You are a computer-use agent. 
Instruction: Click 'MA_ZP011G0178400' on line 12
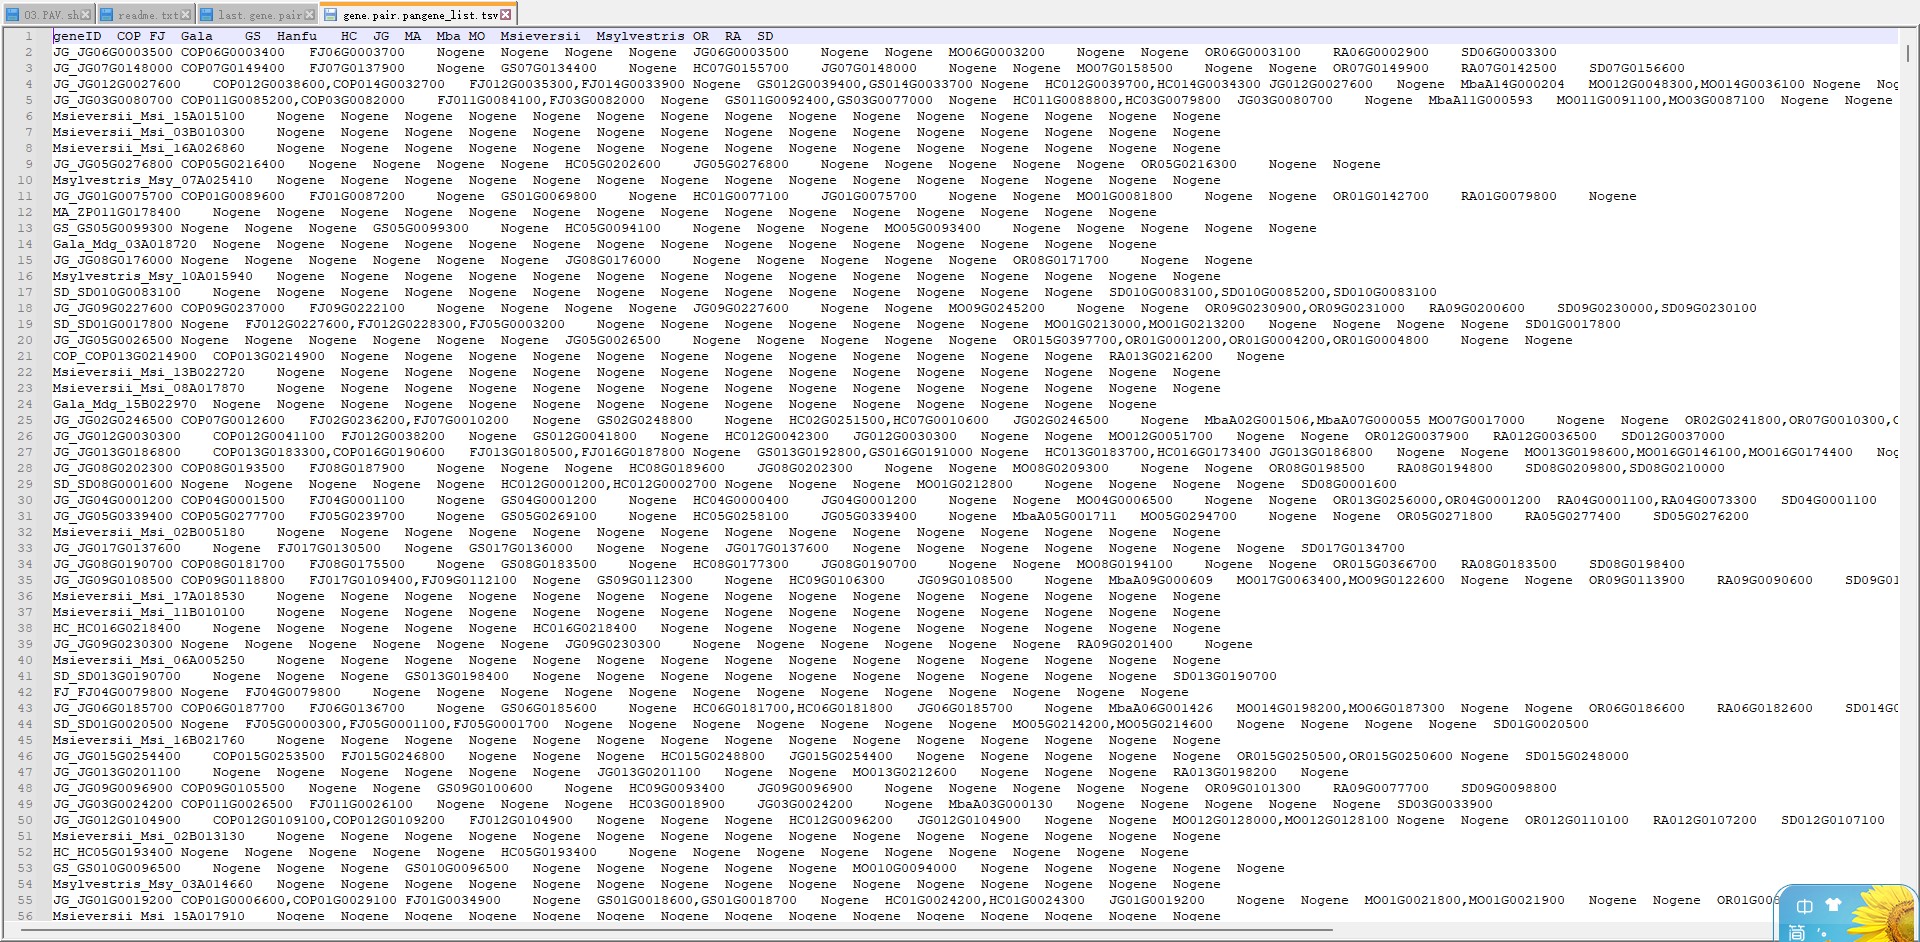117,212
